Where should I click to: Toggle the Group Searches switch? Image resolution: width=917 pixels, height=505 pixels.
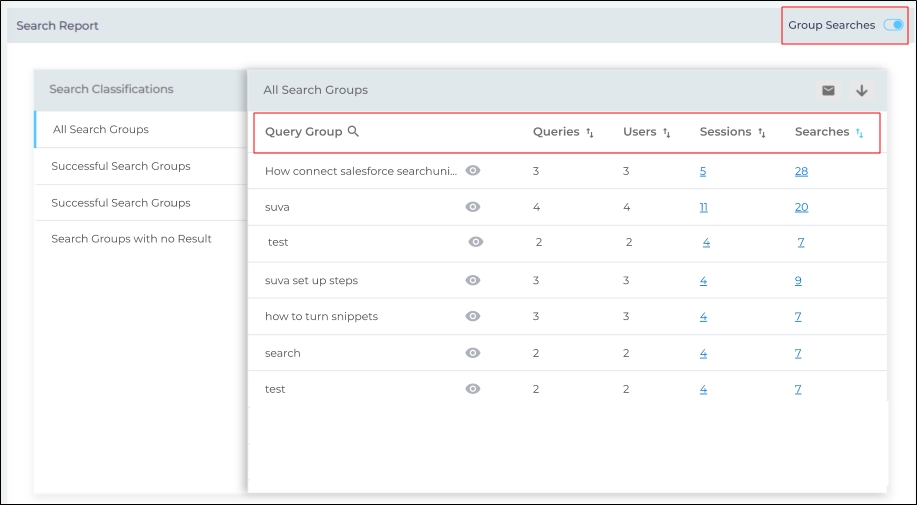[x=893, y=25]
